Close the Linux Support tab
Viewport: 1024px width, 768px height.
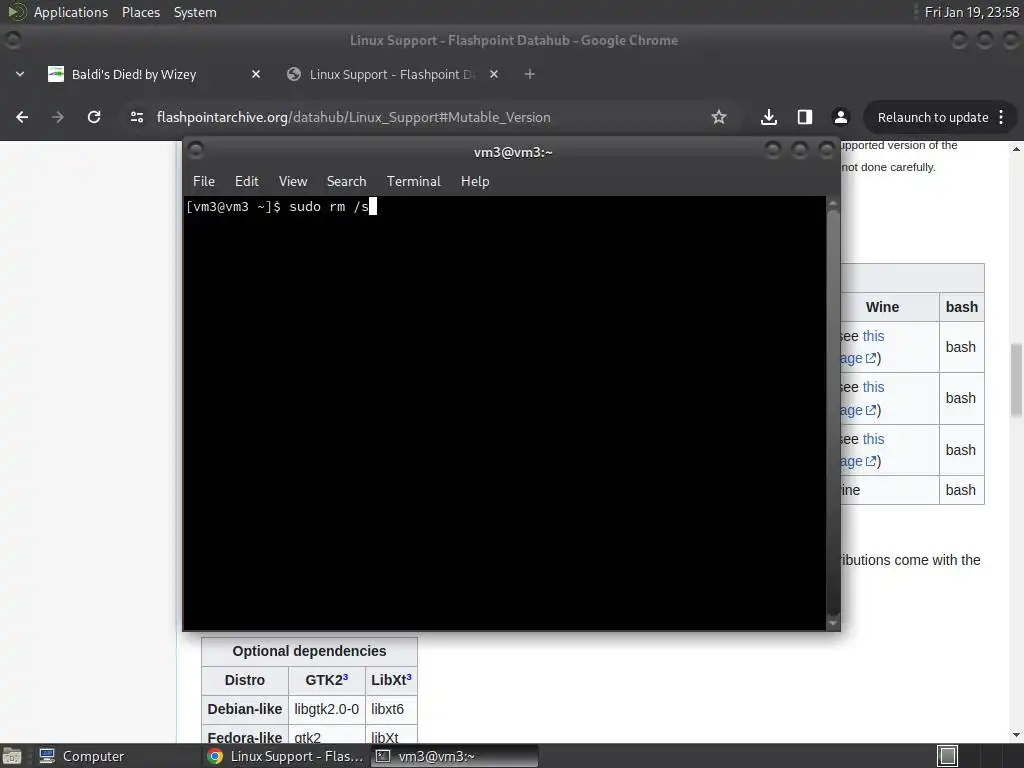(494, 74)
